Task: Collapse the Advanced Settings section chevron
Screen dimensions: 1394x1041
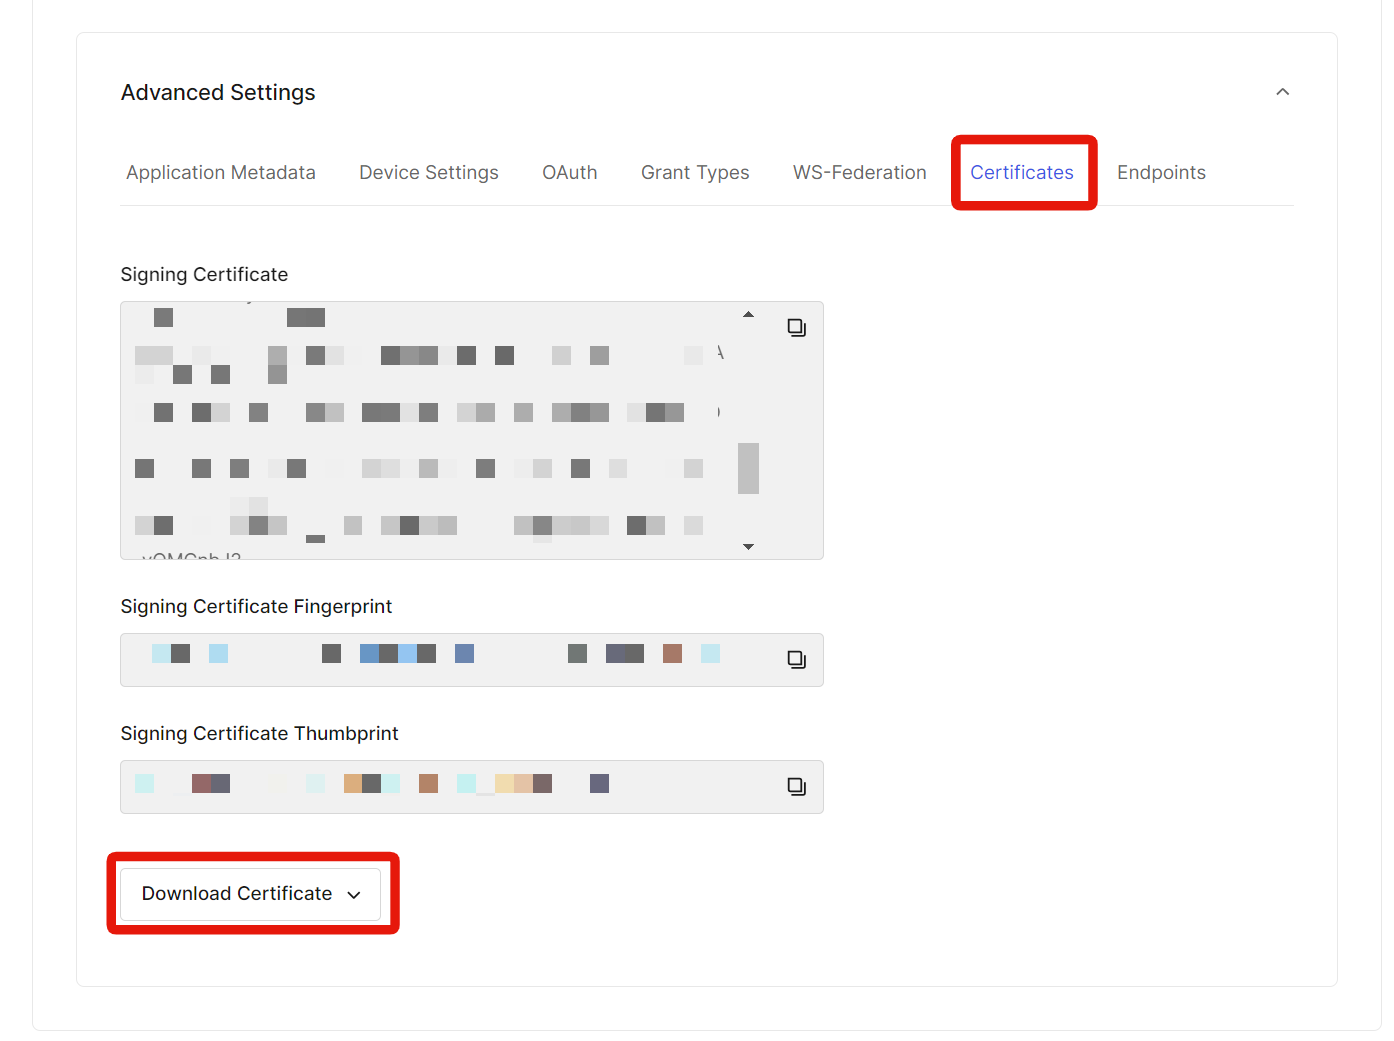Action: pos(1282,92)
